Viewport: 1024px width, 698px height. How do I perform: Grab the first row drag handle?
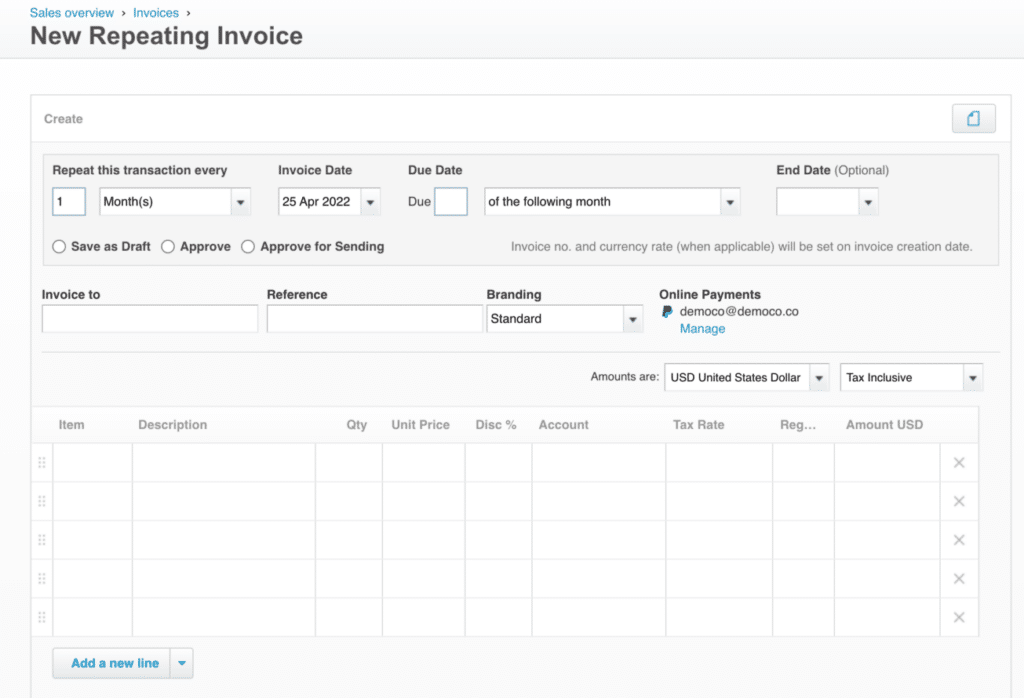(x=42, y=463)
